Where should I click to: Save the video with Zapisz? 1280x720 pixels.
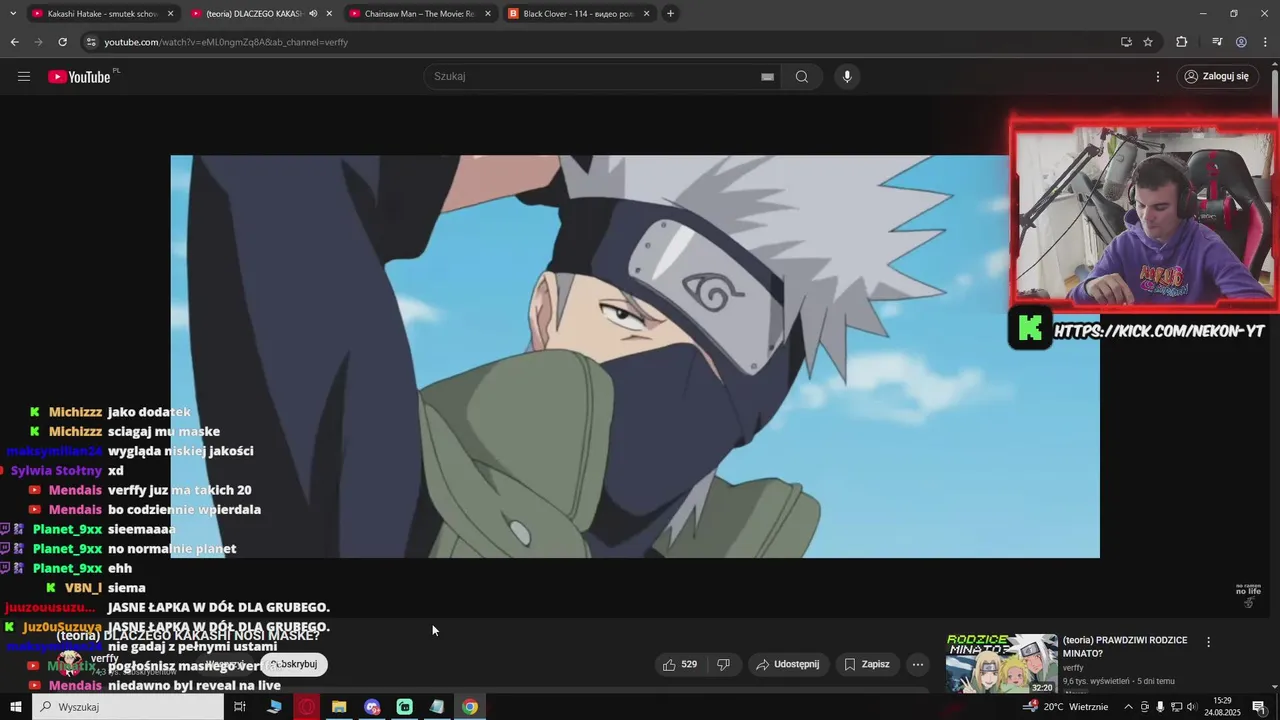pos(866,664)
